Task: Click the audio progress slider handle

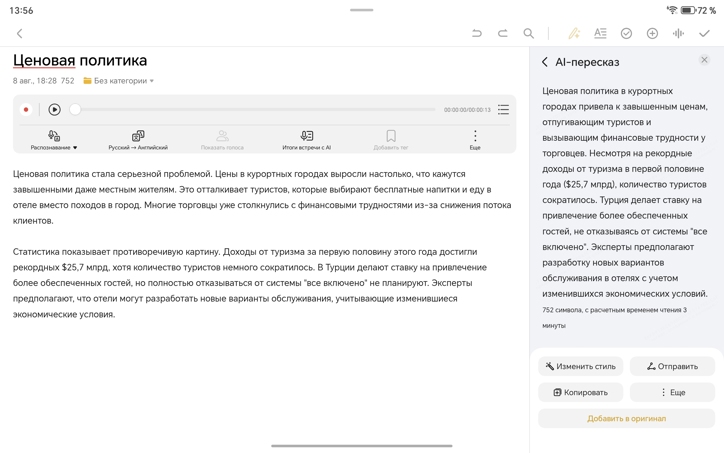Action: 75,110
